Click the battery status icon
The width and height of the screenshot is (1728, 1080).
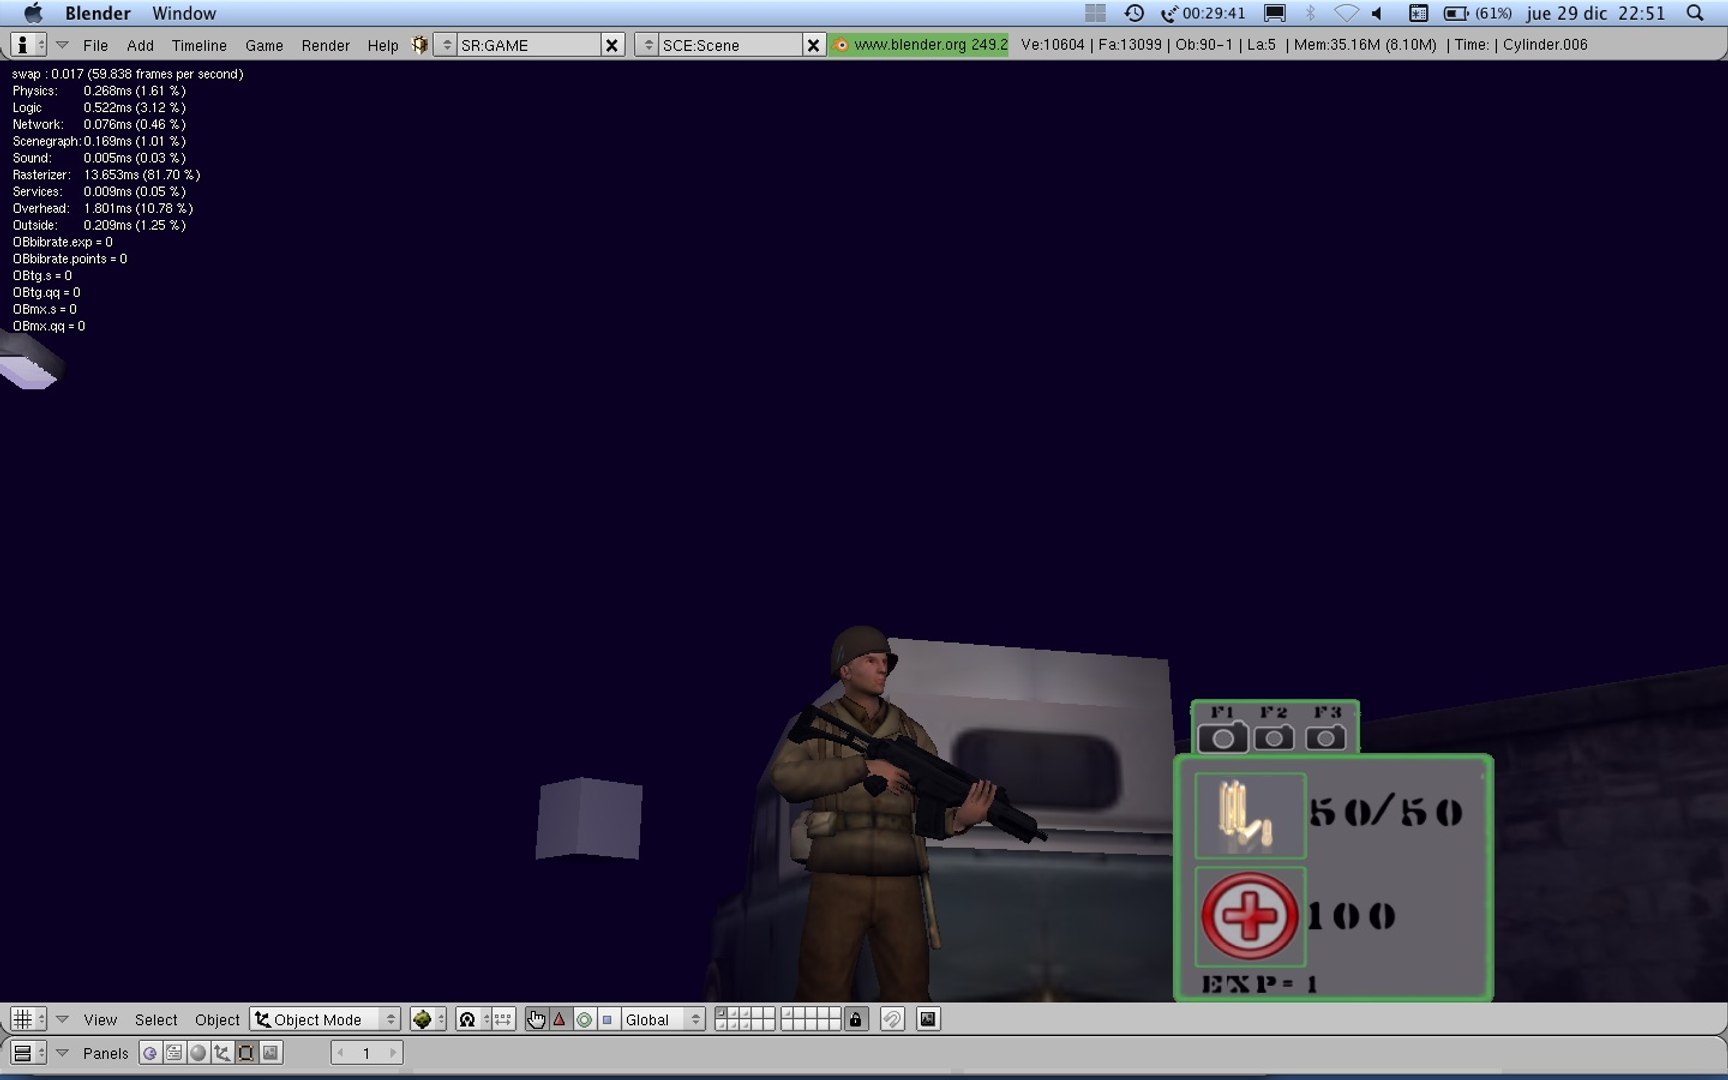1456,13
